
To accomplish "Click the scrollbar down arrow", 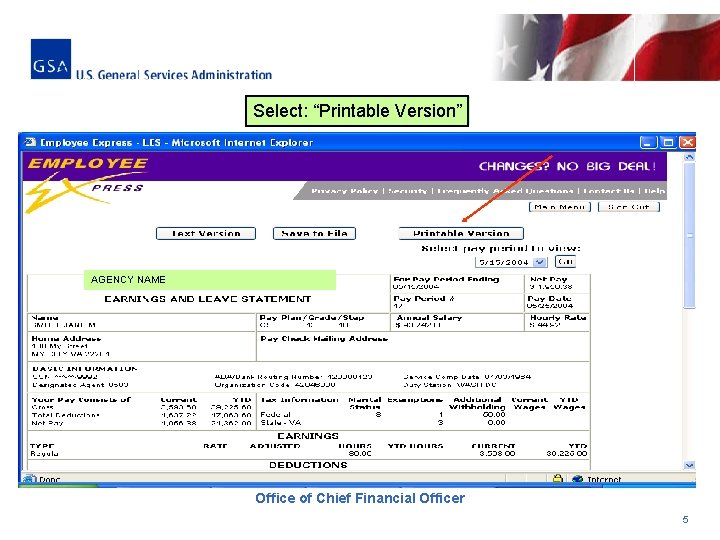I will [x=689, y=465].
